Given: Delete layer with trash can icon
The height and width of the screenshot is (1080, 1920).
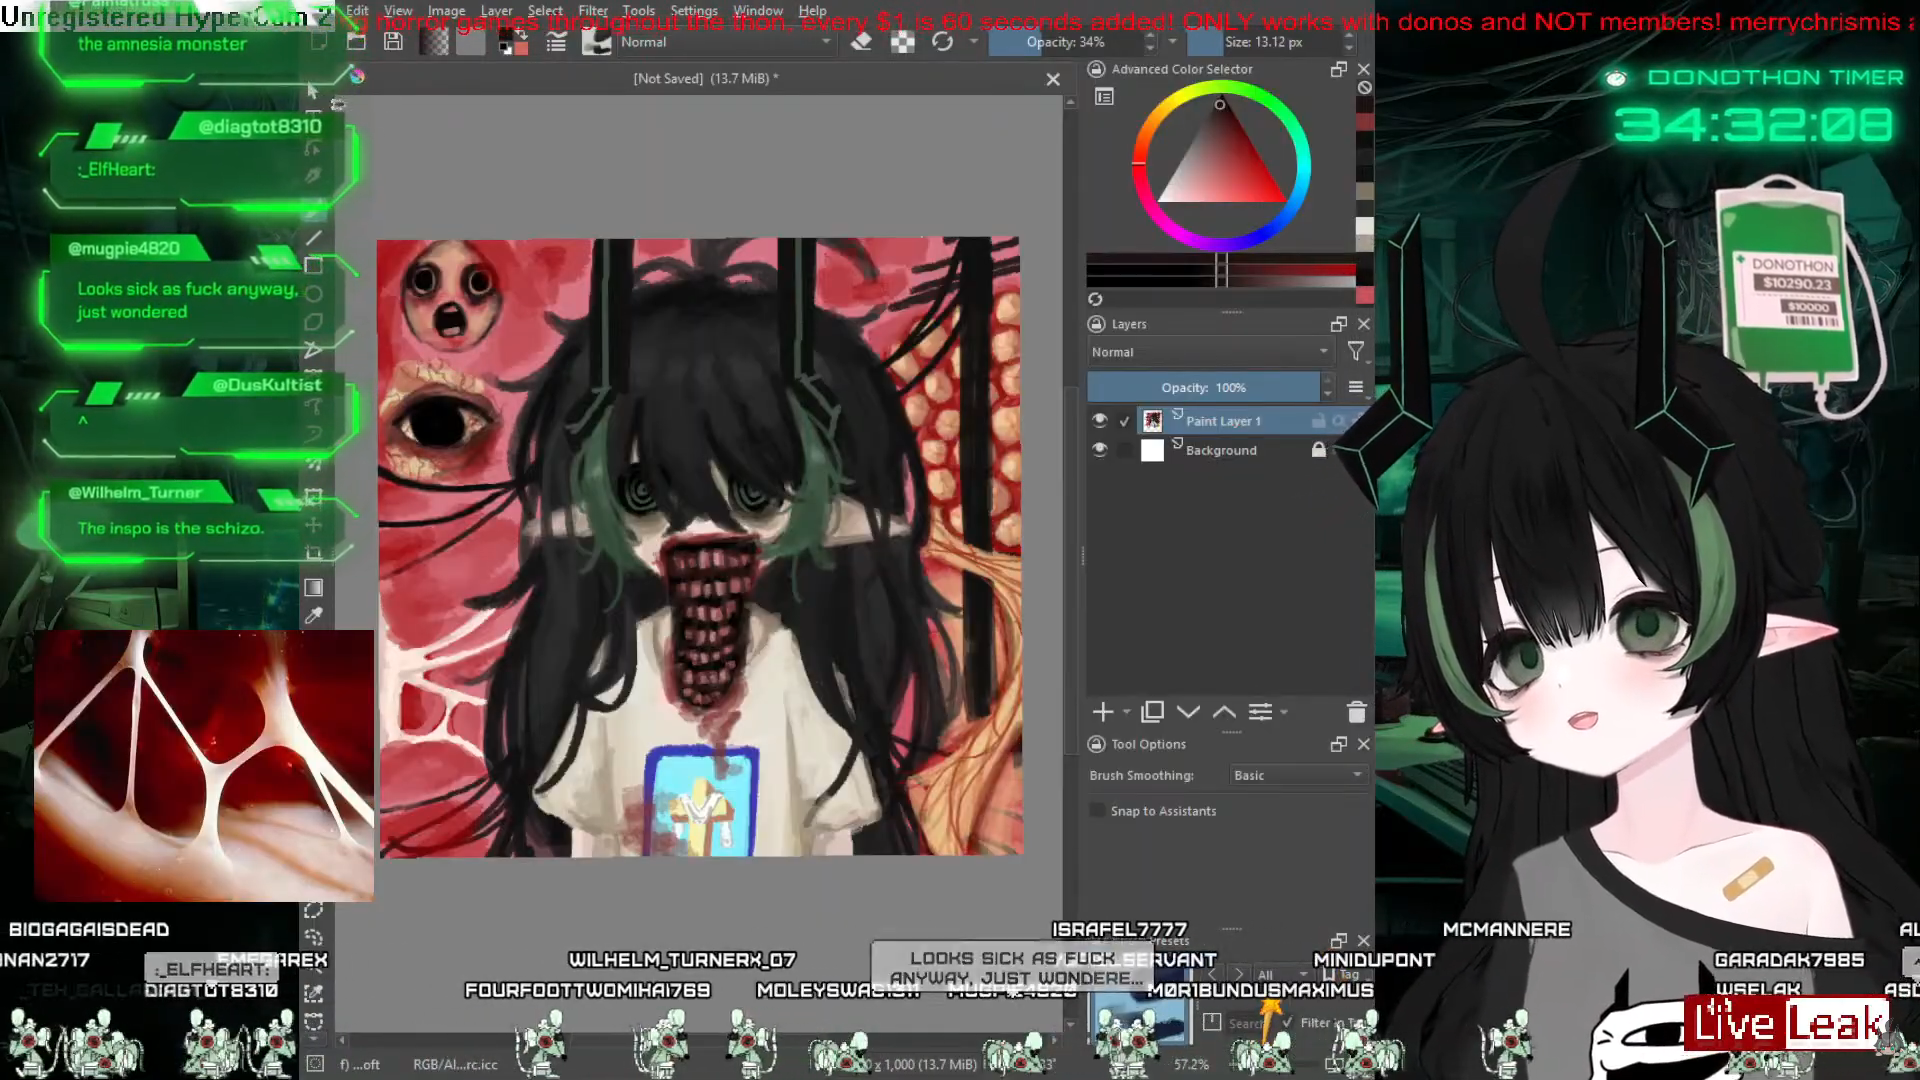Looking at the screenshot, I should [x=1356, y=712].
